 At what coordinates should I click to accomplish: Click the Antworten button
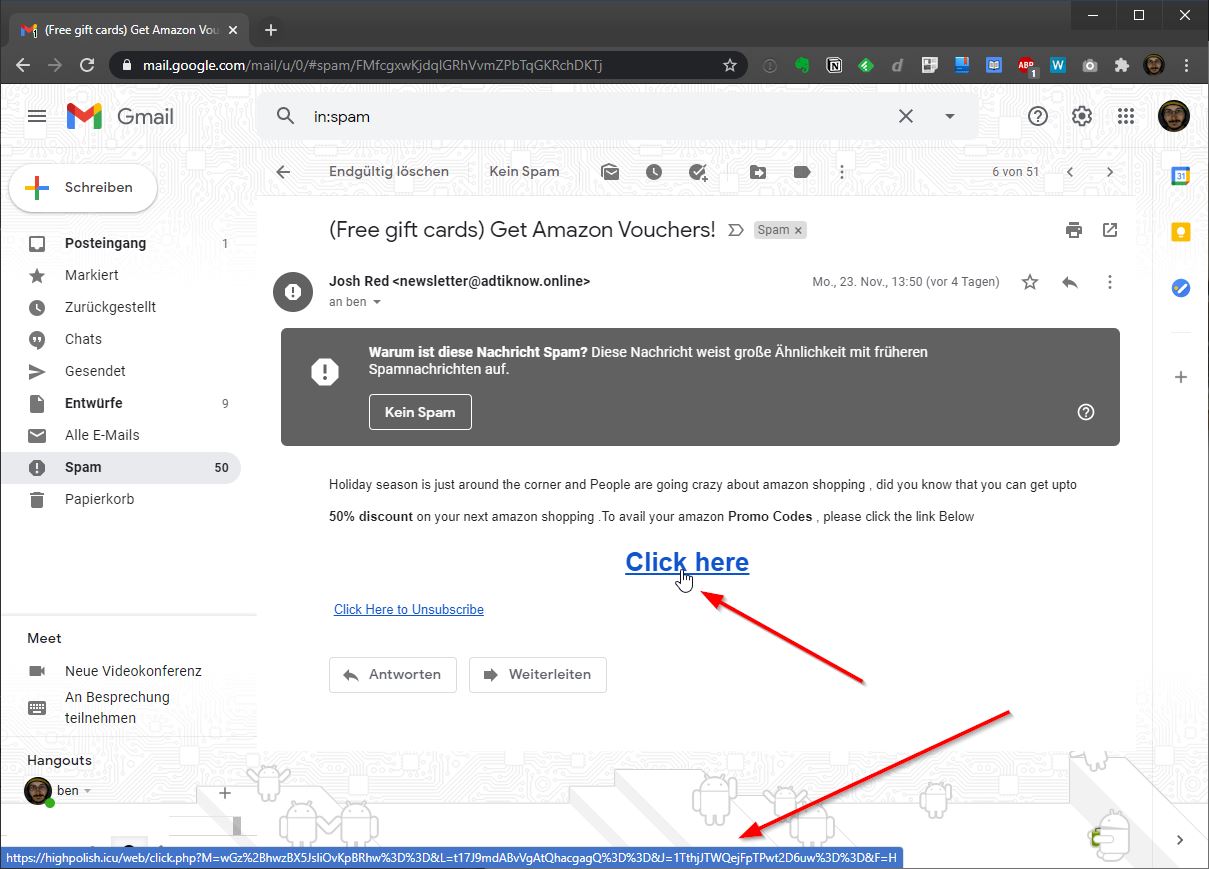(x=392, y=675)
